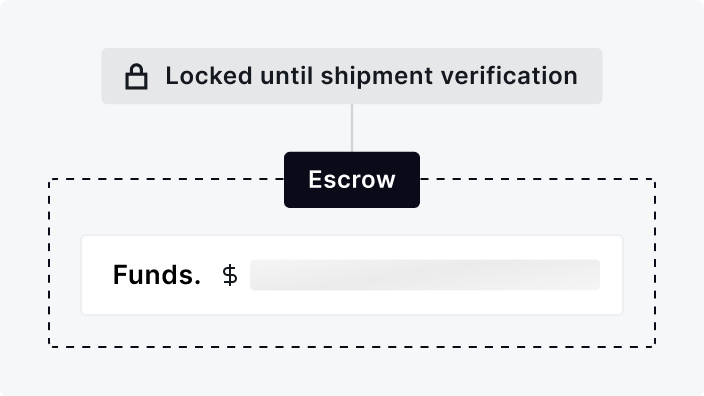704x396 pixels.
Task: Click the word "until" in the banner
Action: pyautogui.click(x=286, y=76)
